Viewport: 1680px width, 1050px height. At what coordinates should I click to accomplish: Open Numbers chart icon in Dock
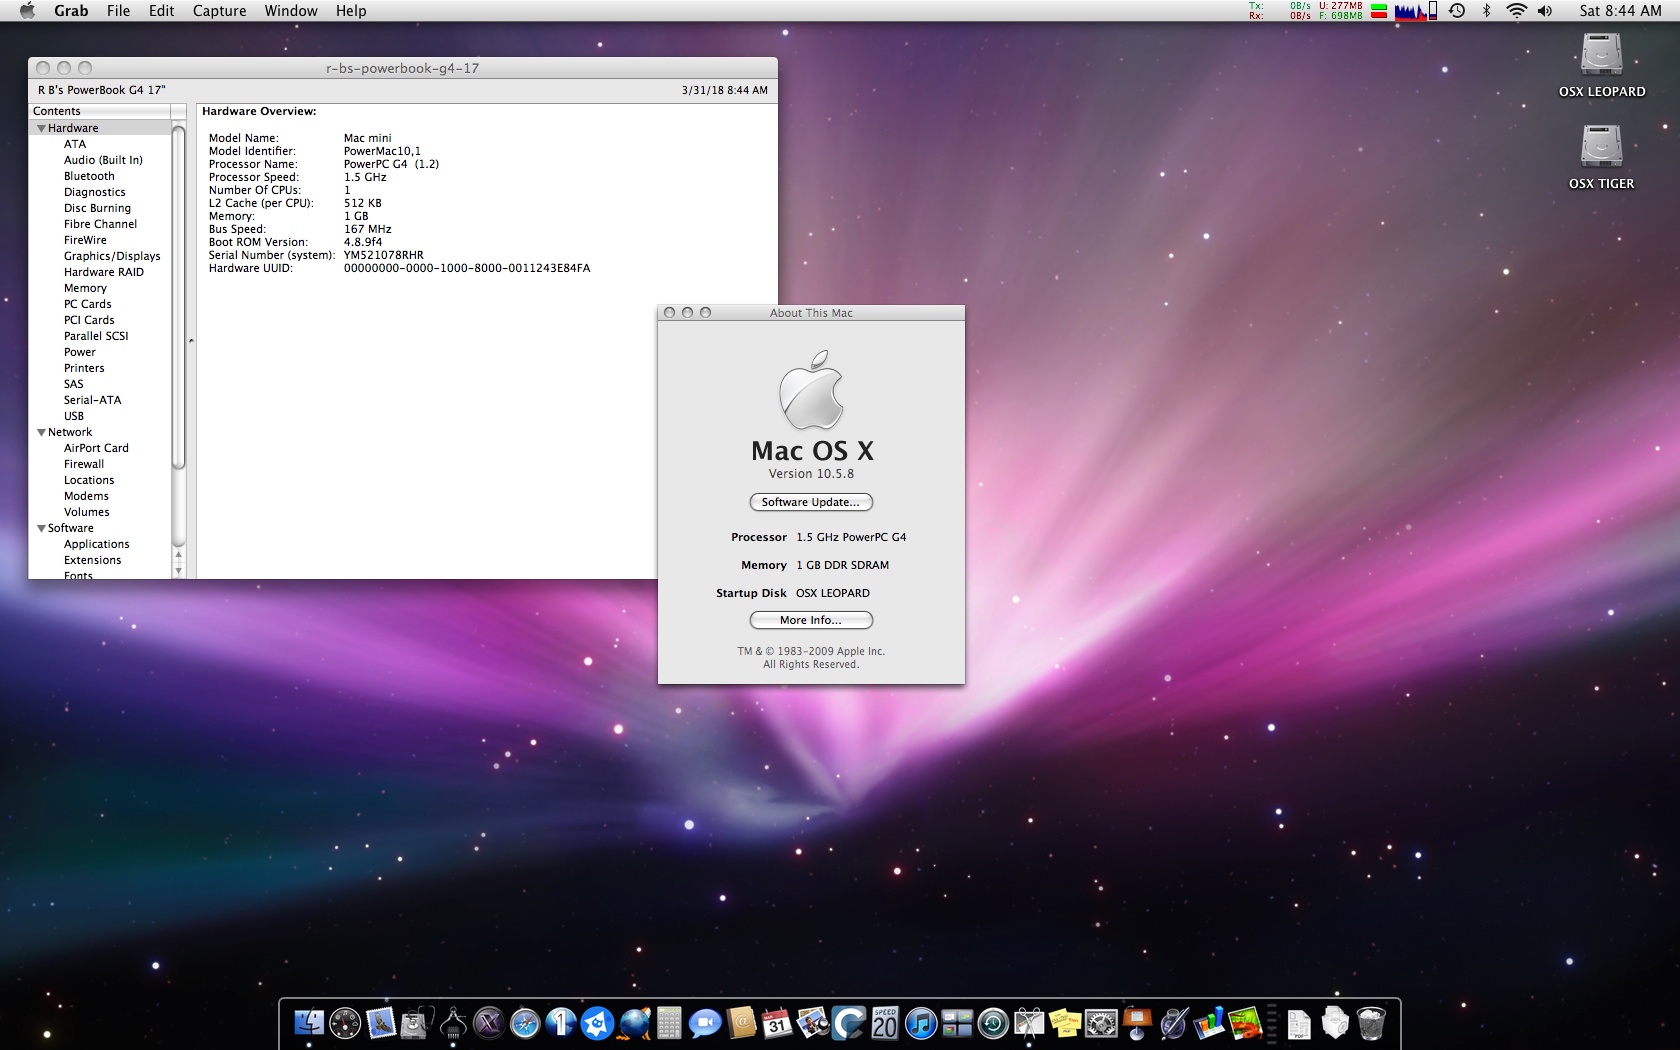coord(1209,1023)
